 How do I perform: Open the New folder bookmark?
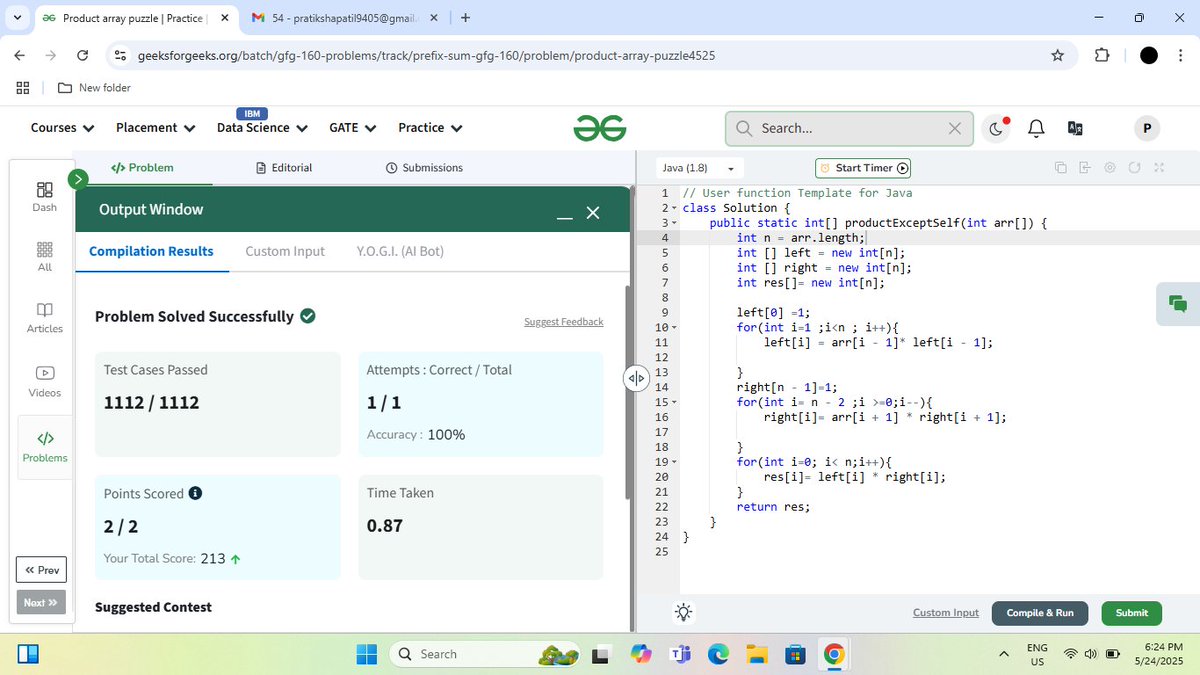tap(94, 88)
